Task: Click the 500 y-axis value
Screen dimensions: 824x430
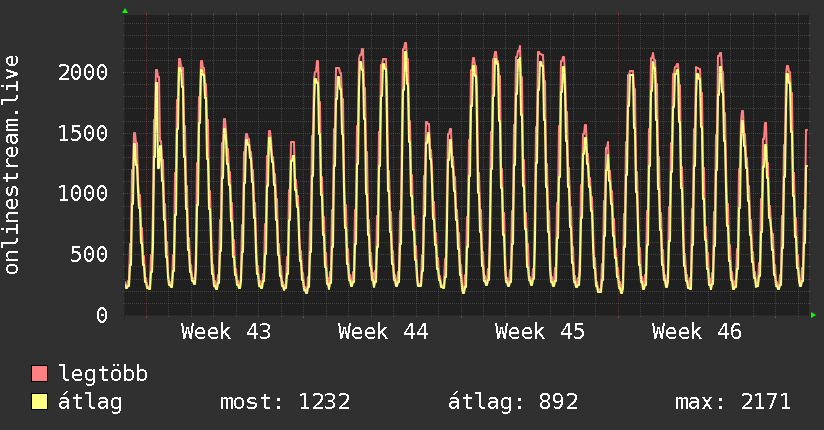Action: click(89, 254)
